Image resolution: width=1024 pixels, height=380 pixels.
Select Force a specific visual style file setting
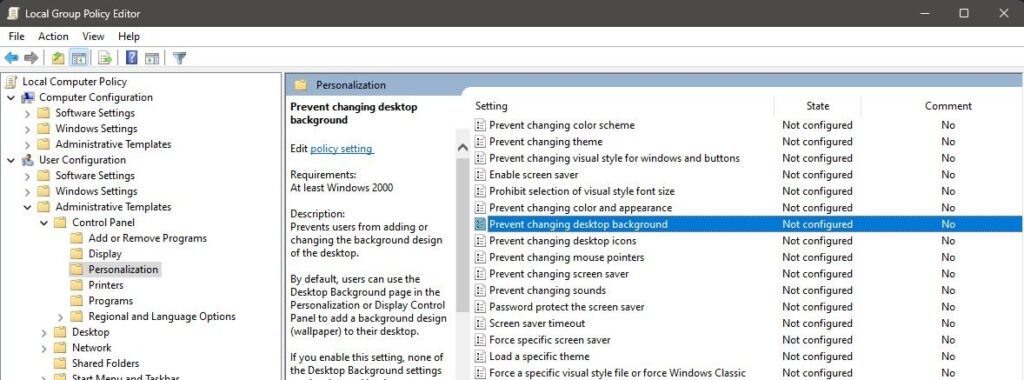[617, 373]
